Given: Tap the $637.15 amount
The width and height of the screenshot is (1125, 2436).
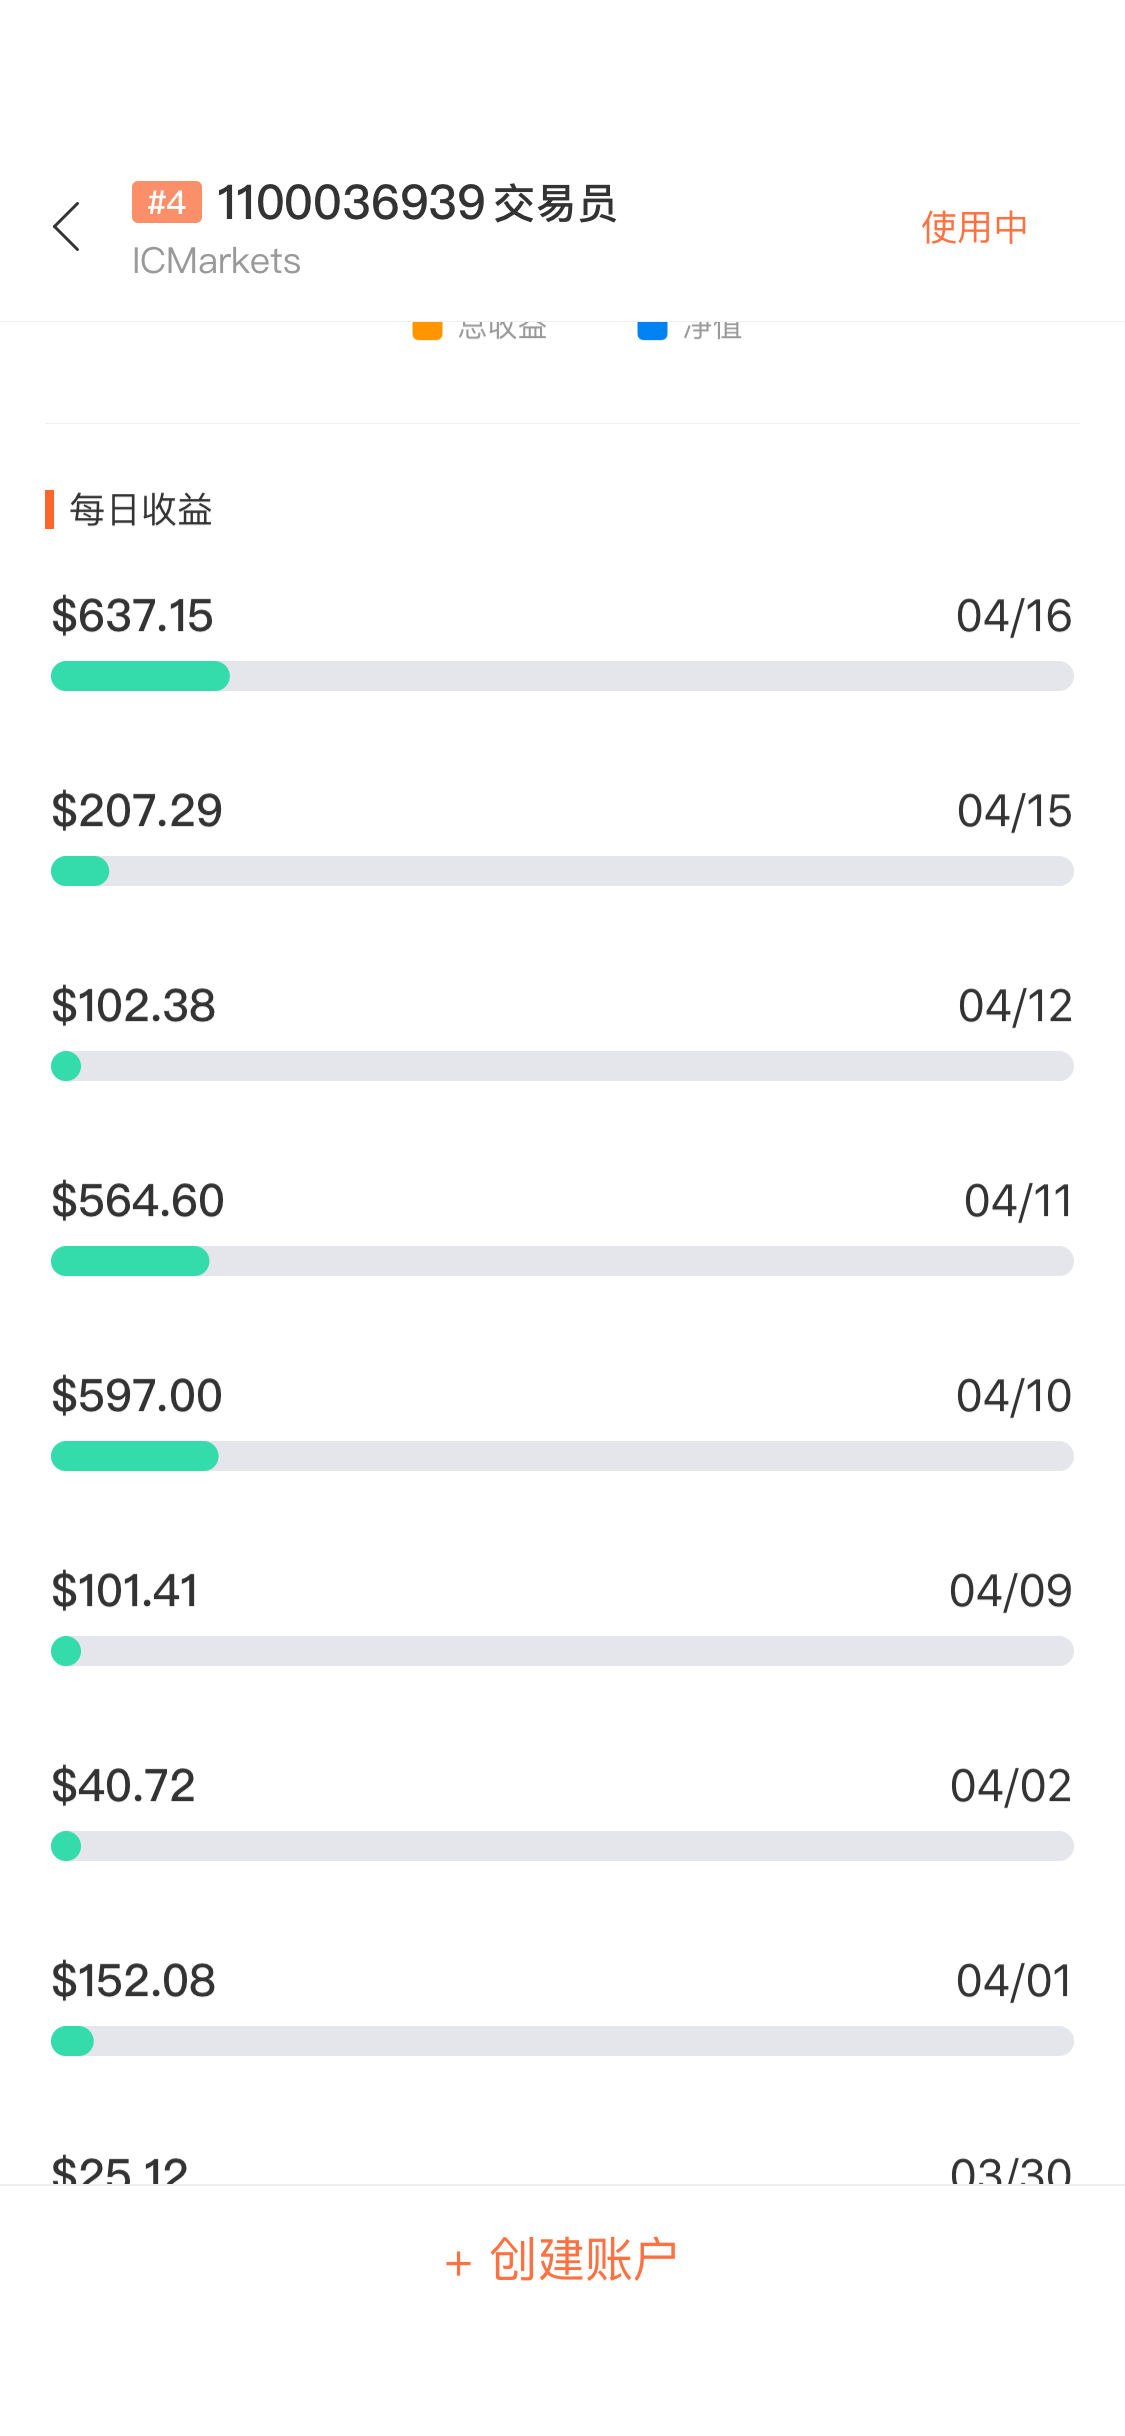Looking at the screenshot, I should (132, 615).
